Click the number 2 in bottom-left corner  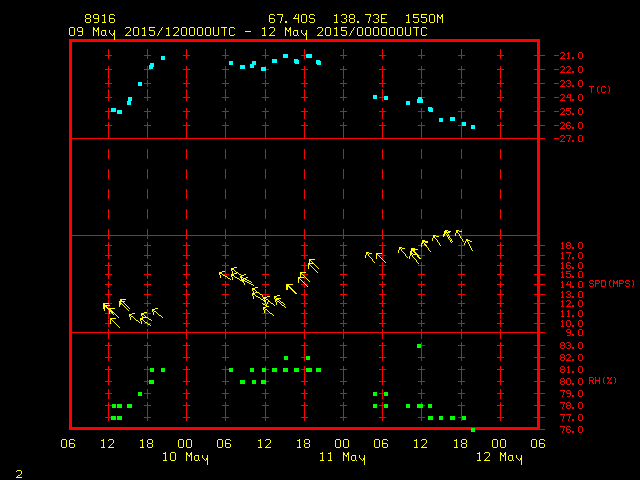click(18, 471)
